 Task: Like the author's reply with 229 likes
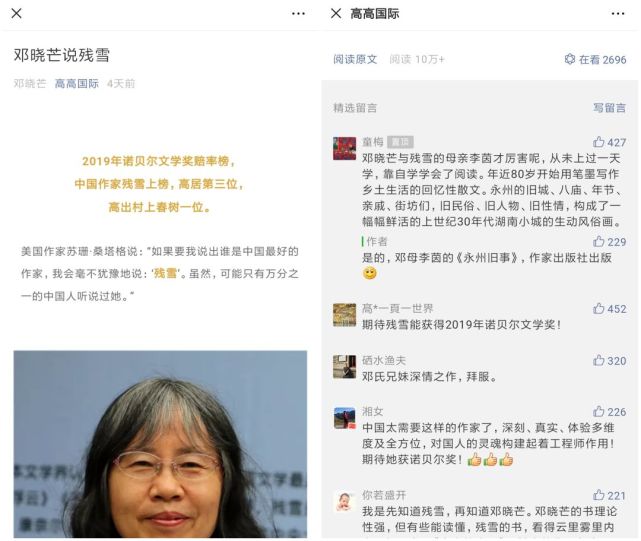tap(598, 241)
